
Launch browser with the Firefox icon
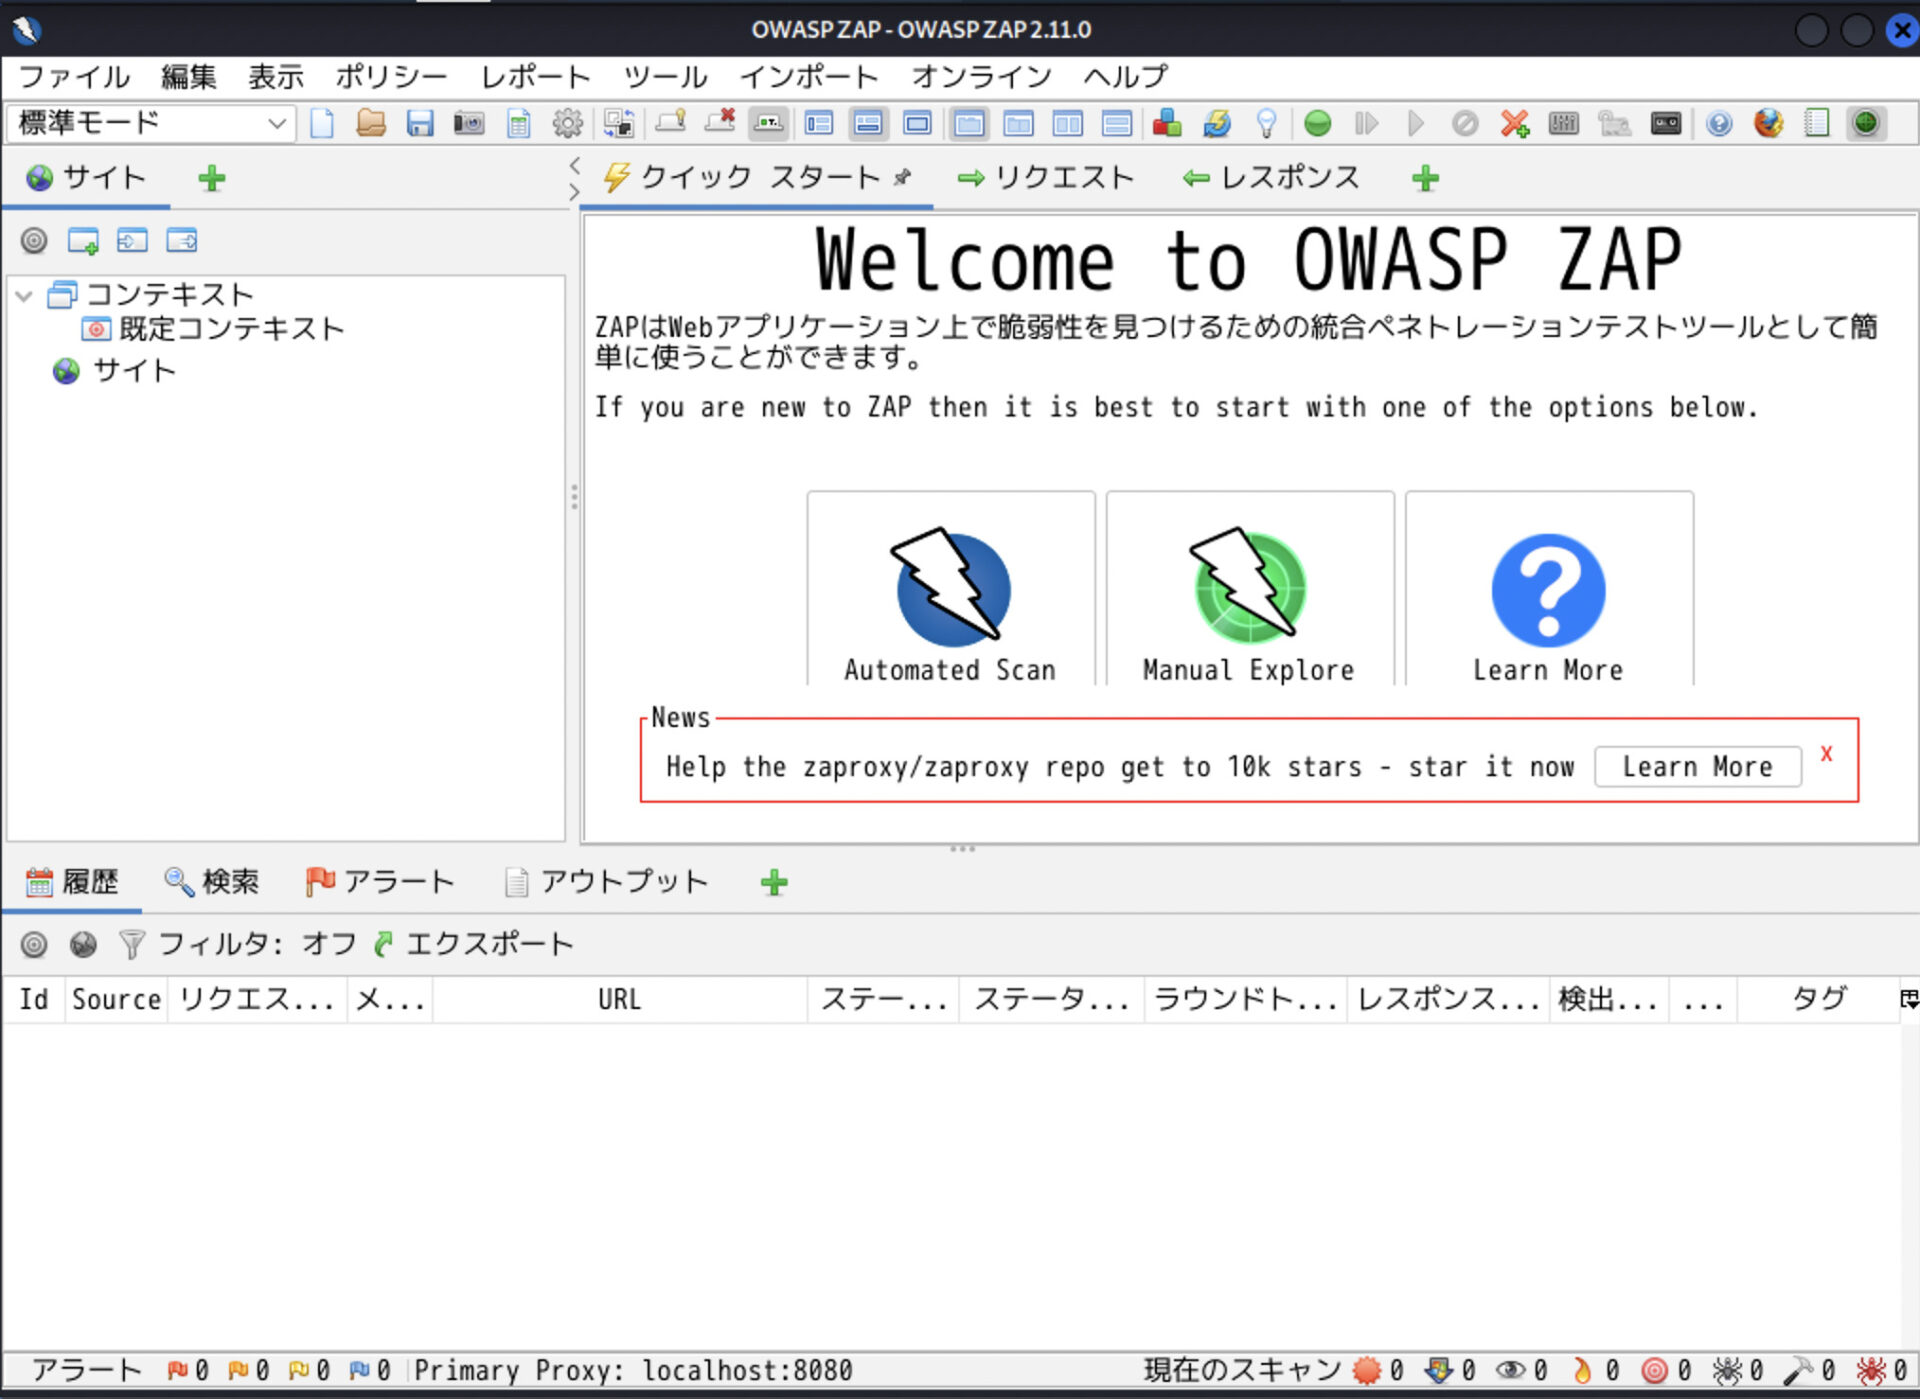[x=1768, y=123]
